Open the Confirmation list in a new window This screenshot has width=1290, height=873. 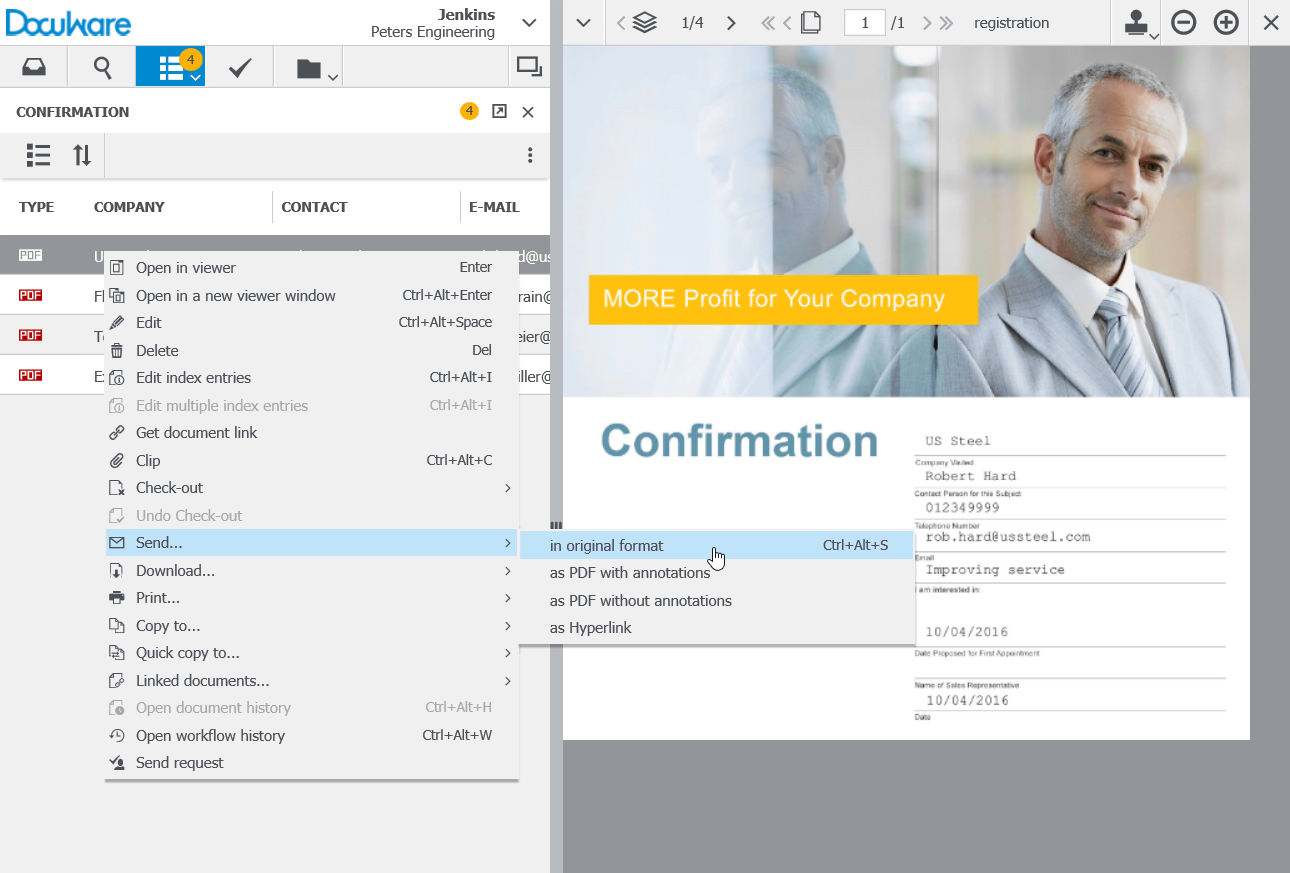(499, 111)
